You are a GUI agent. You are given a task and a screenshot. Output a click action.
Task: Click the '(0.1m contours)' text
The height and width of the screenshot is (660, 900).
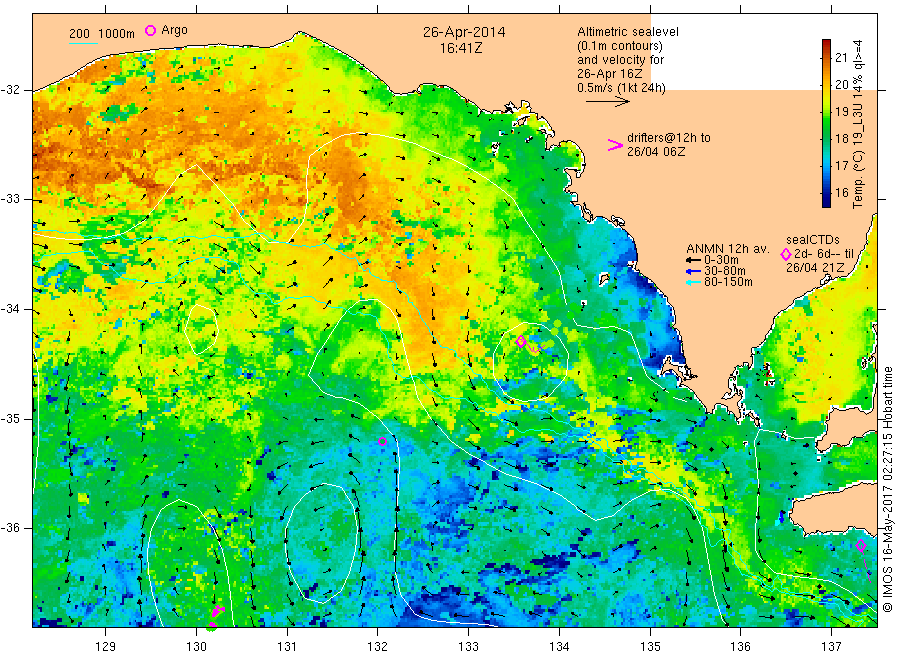point(619,46)
